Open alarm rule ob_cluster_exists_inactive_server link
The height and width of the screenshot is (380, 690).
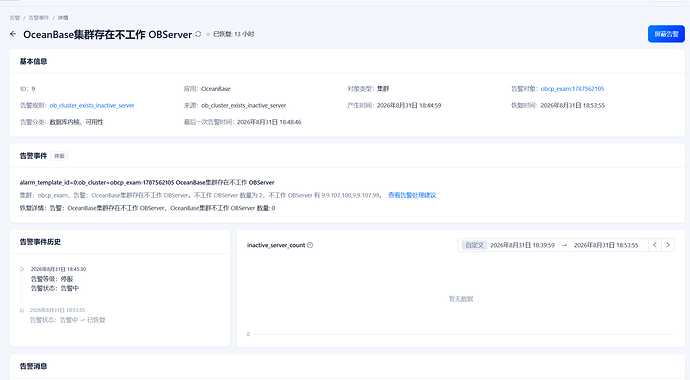[x=92, y=105]
